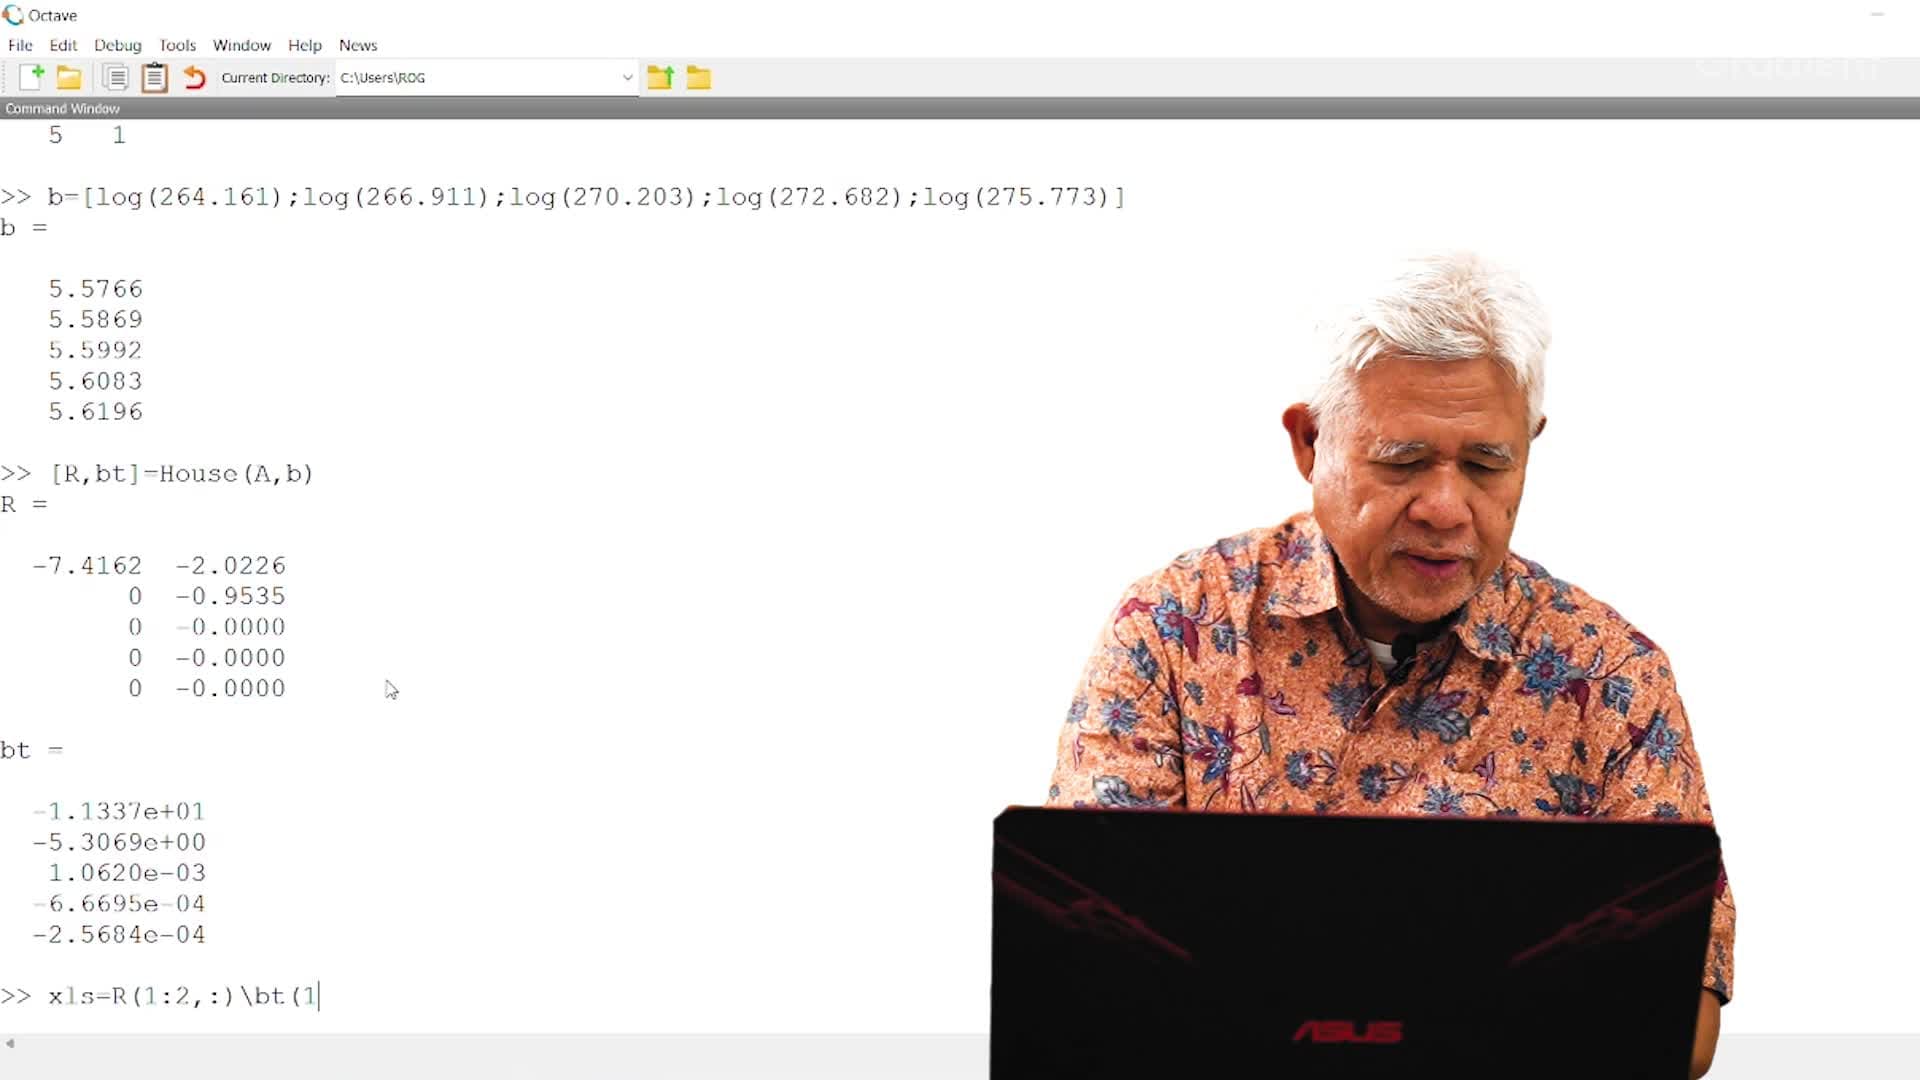The height and width of the screenshot is (1080, 1920).
Task: Click the Undo icon
Action: pos(194,76)
